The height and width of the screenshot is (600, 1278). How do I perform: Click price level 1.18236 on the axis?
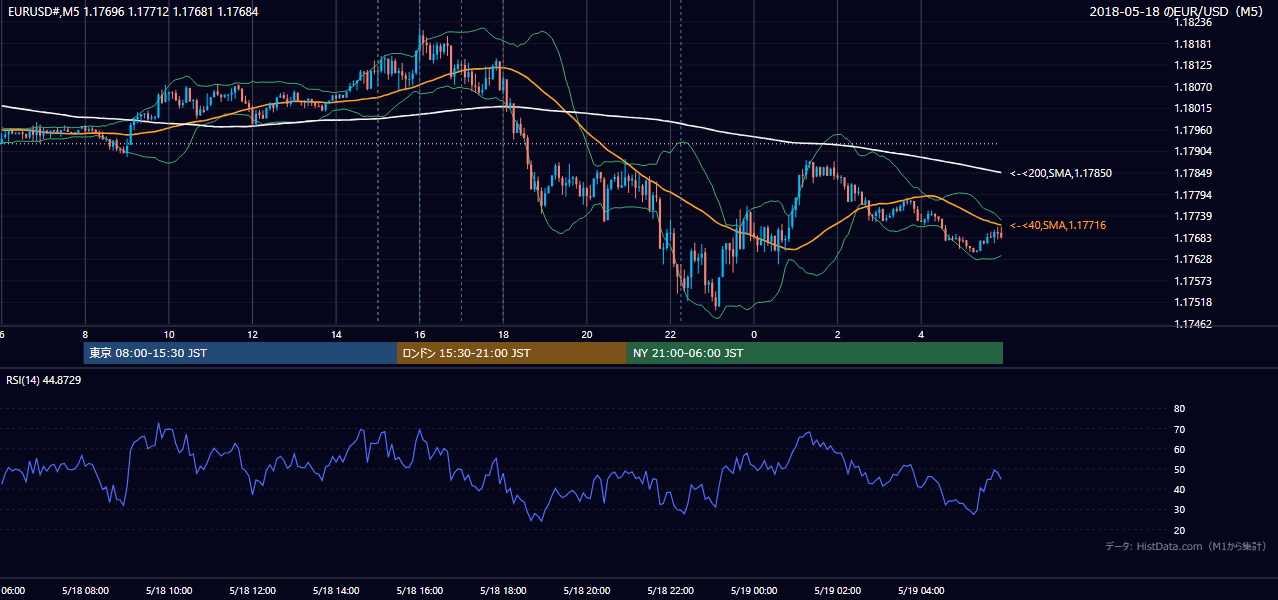point(1193,22)
